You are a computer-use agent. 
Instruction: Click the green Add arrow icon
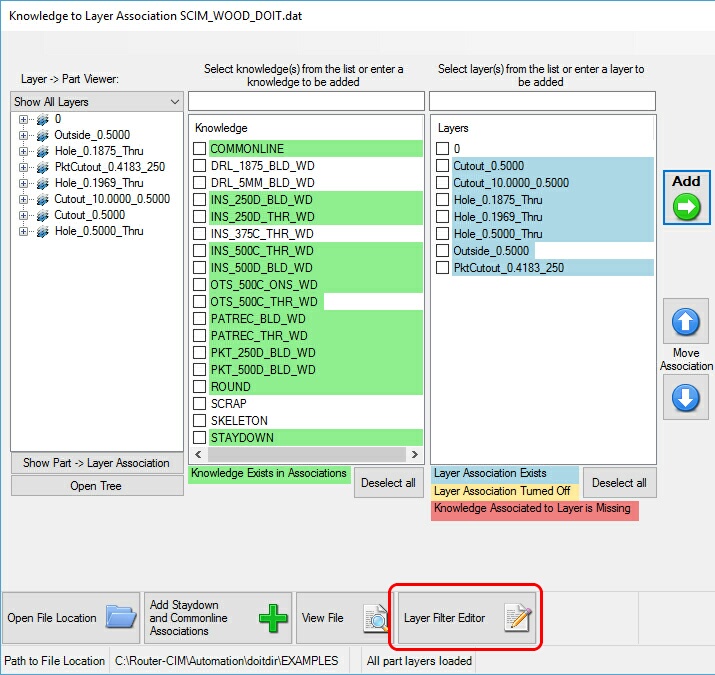click(686, 207)
